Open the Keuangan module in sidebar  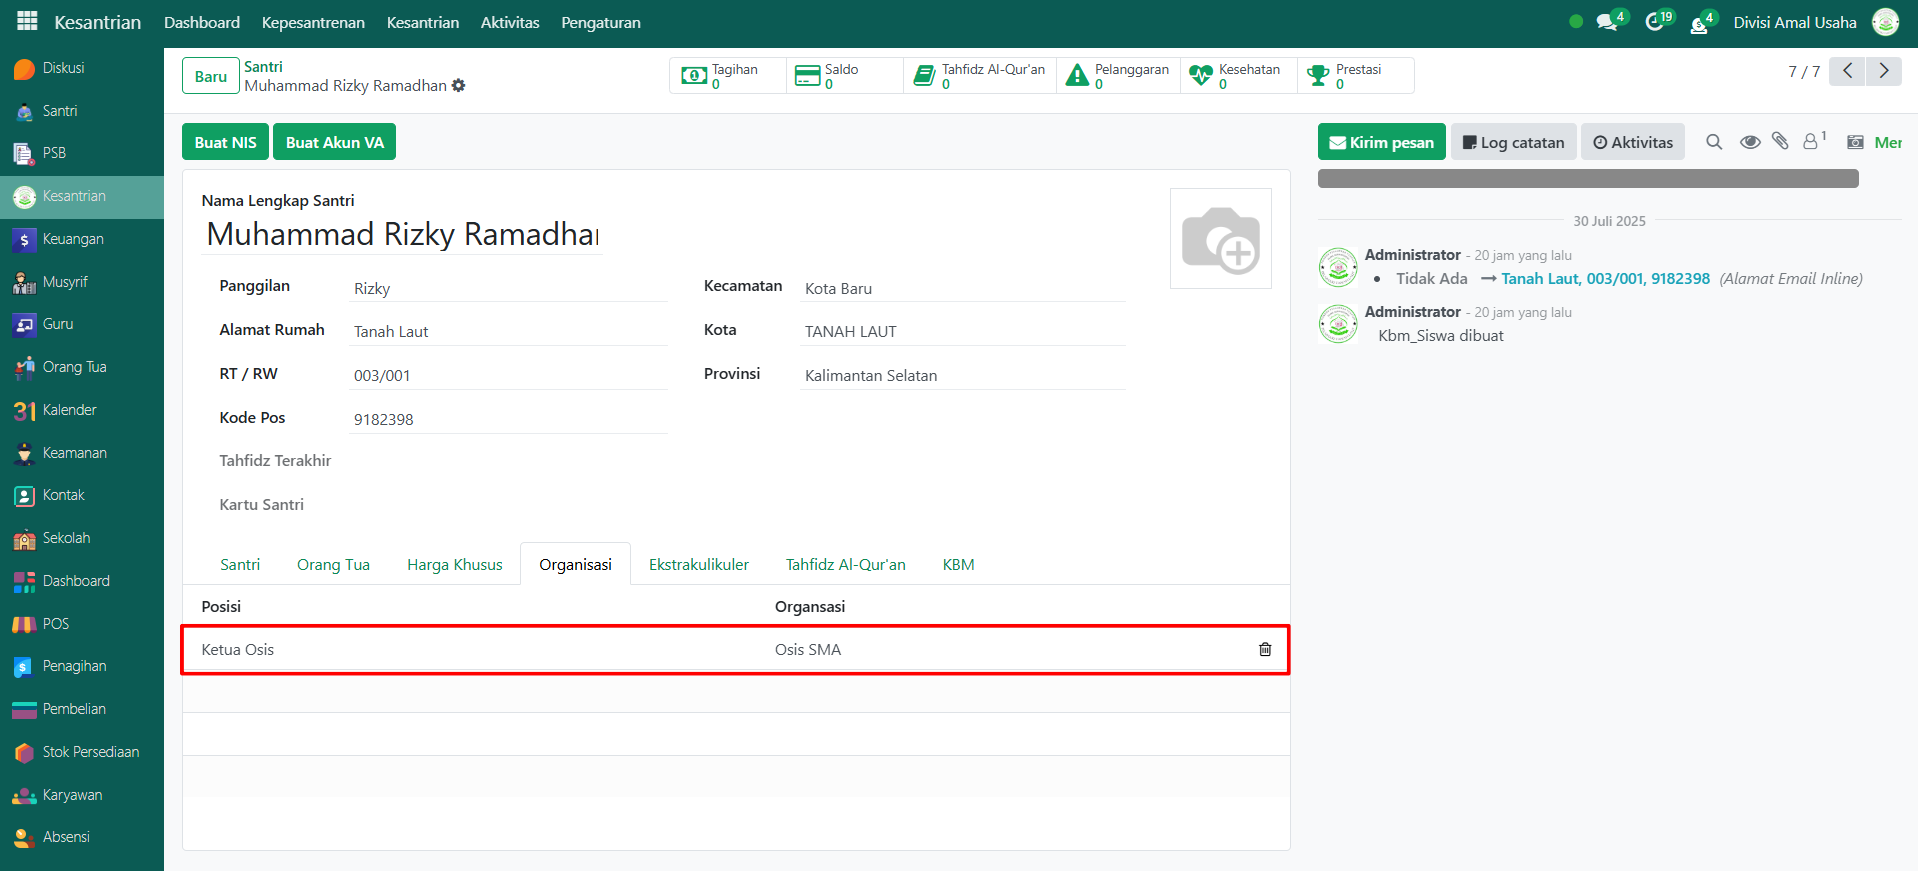click(x=73, y=239)
